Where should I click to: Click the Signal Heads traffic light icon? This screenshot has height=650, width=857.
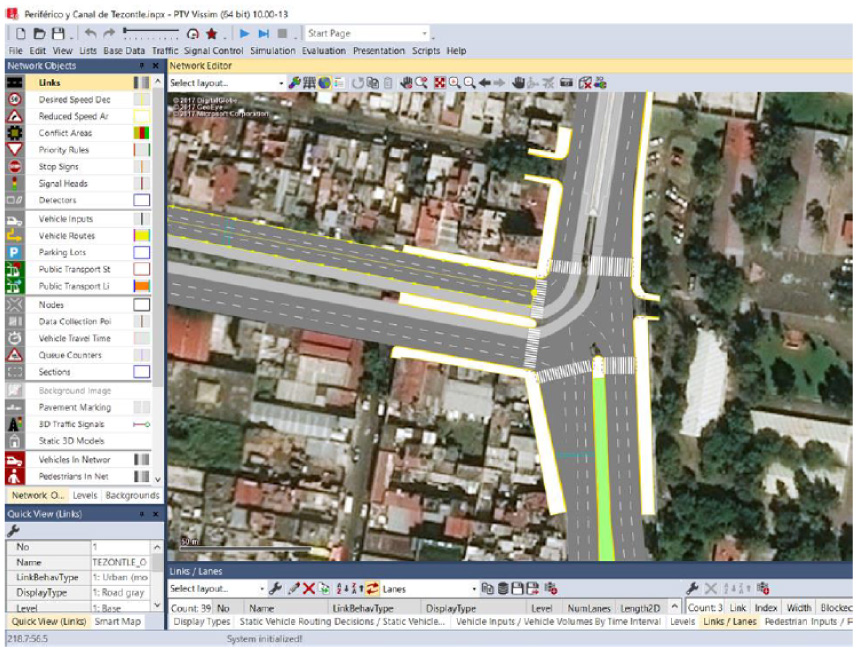[x=15, y=184]
